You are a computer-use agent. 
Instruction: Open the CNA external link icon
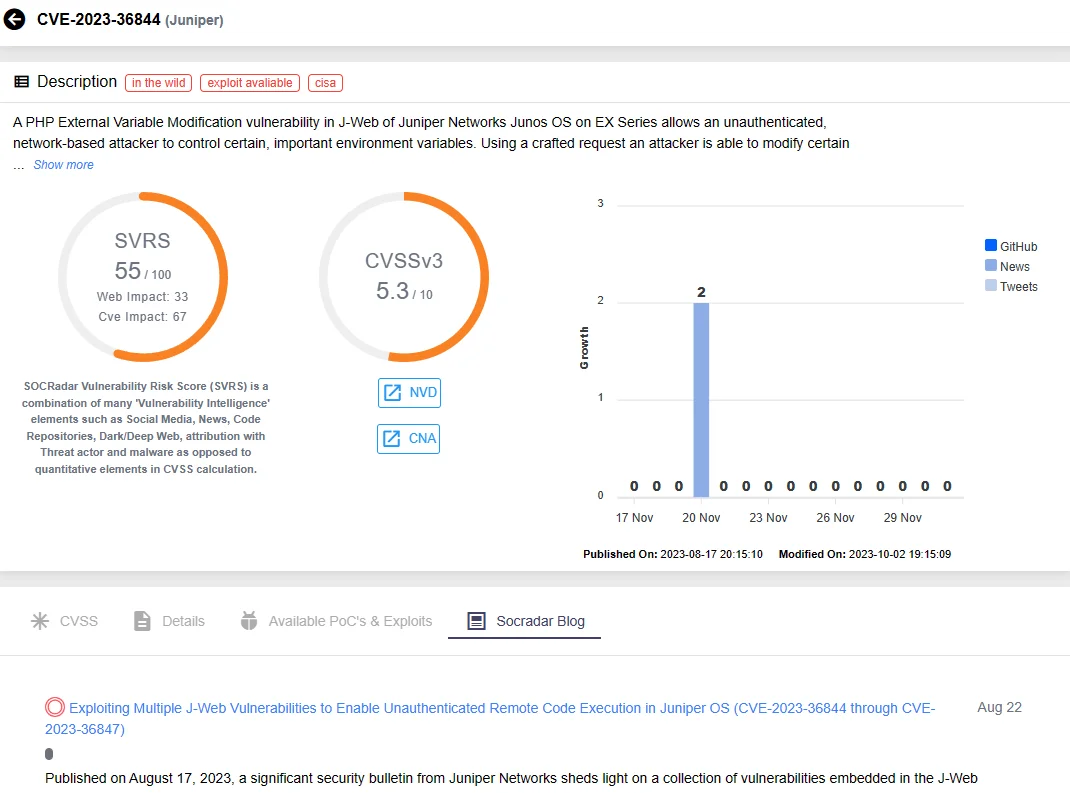pyautogui.click(x=392, y=438)
